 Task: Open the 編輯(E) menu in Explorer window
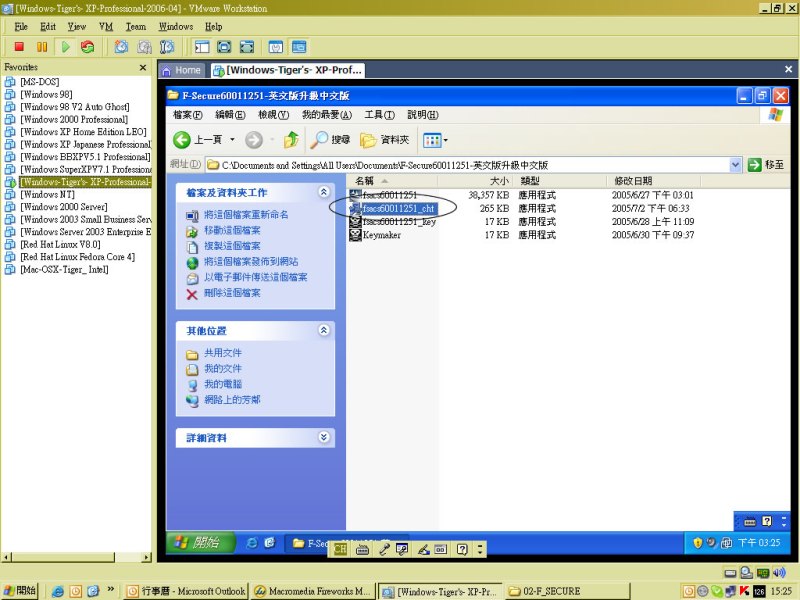[230, 115]
